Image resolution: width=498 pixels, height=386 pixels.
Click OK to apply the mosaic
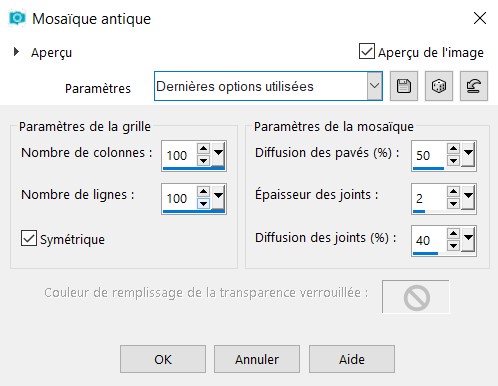click(x=163, y=359)
